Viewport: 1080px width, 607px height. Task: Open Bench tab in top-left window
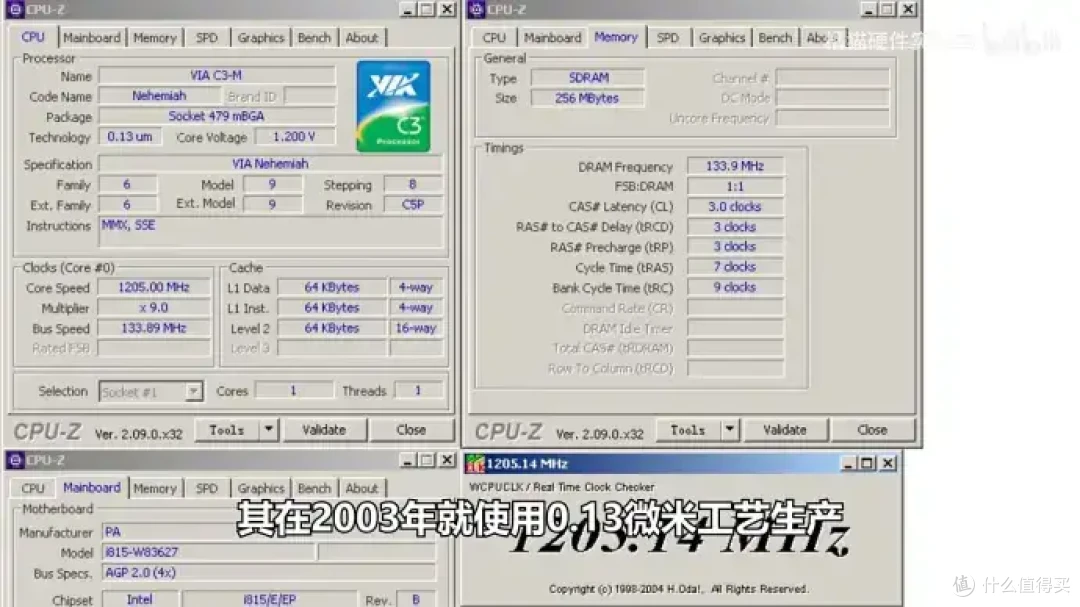pos(314,38)
